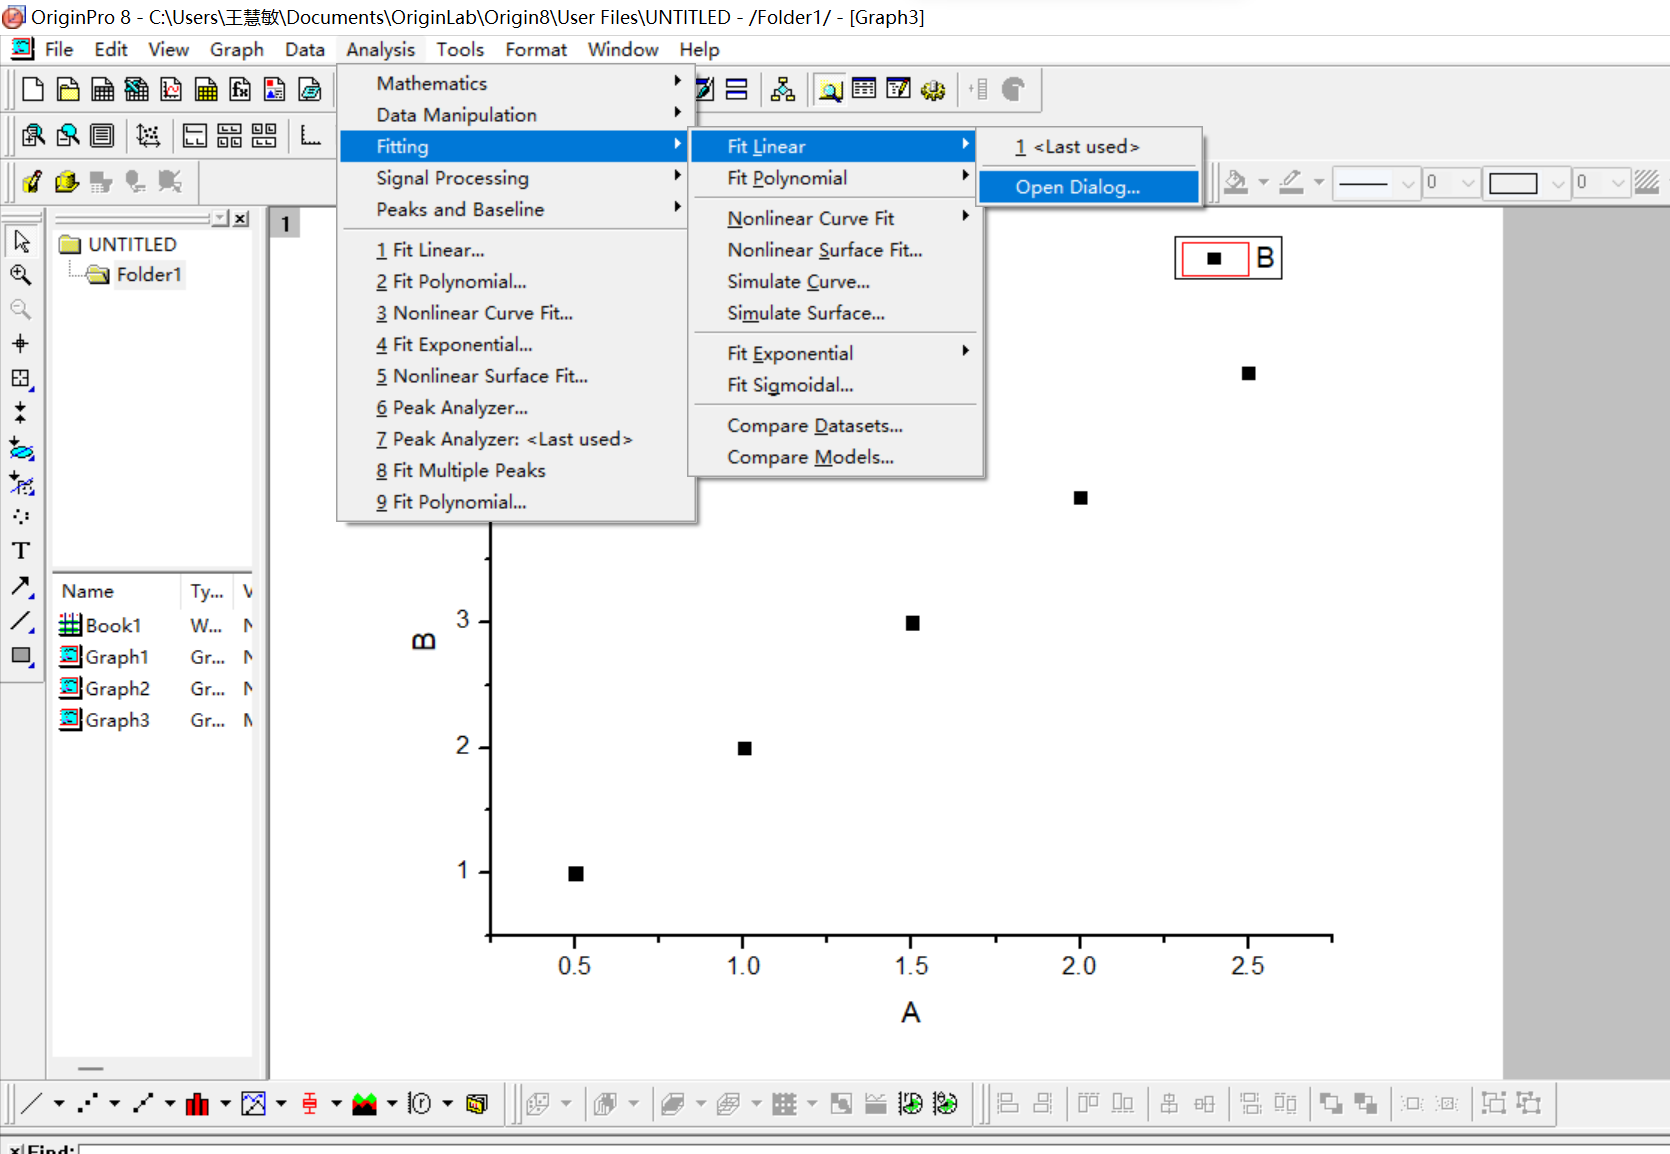Click recent item 6 Peak Analyzer...

click(516, 408)
